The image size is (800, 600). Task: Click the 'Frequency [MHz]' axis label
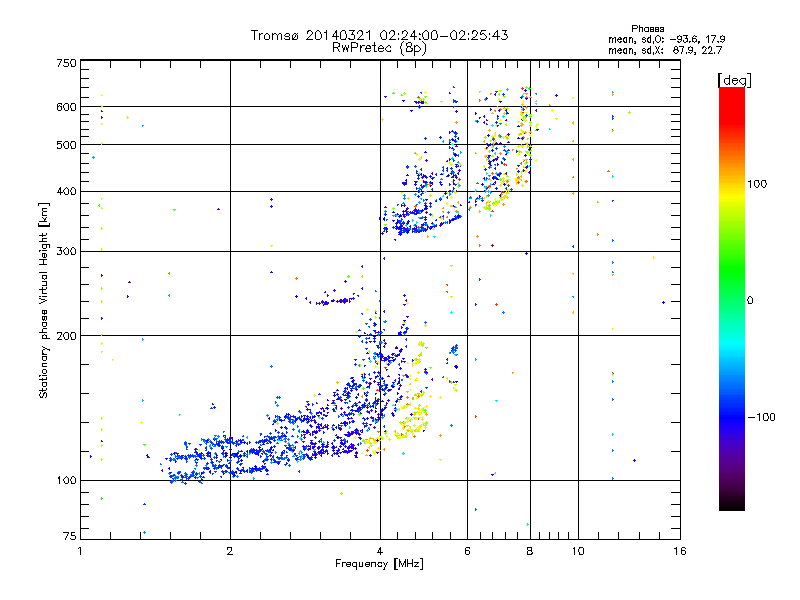click(x=379, y=564)
